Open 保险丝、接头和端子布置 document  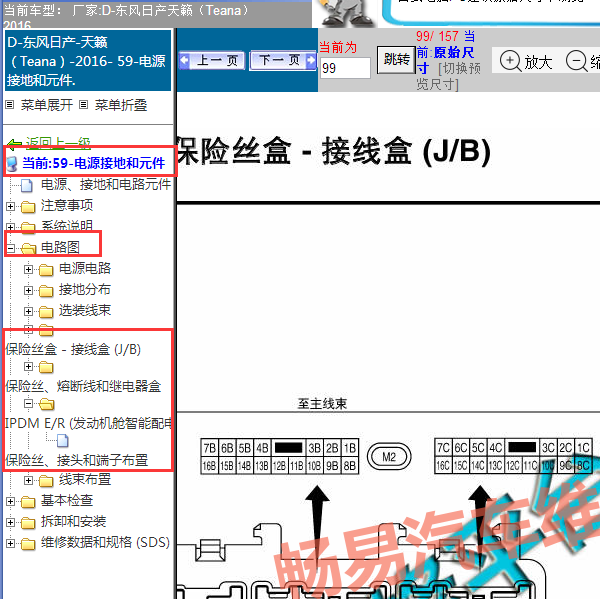pos(77,460)
